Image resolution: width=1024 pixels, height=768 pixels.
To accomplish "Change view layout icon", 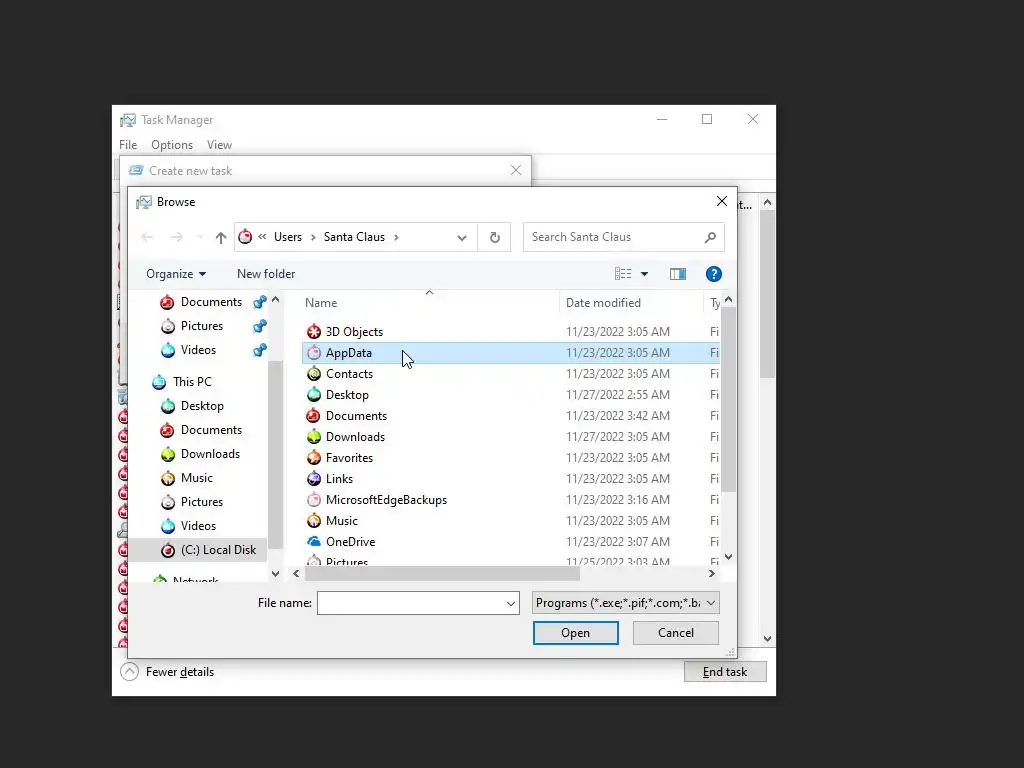I will point(623,274).
